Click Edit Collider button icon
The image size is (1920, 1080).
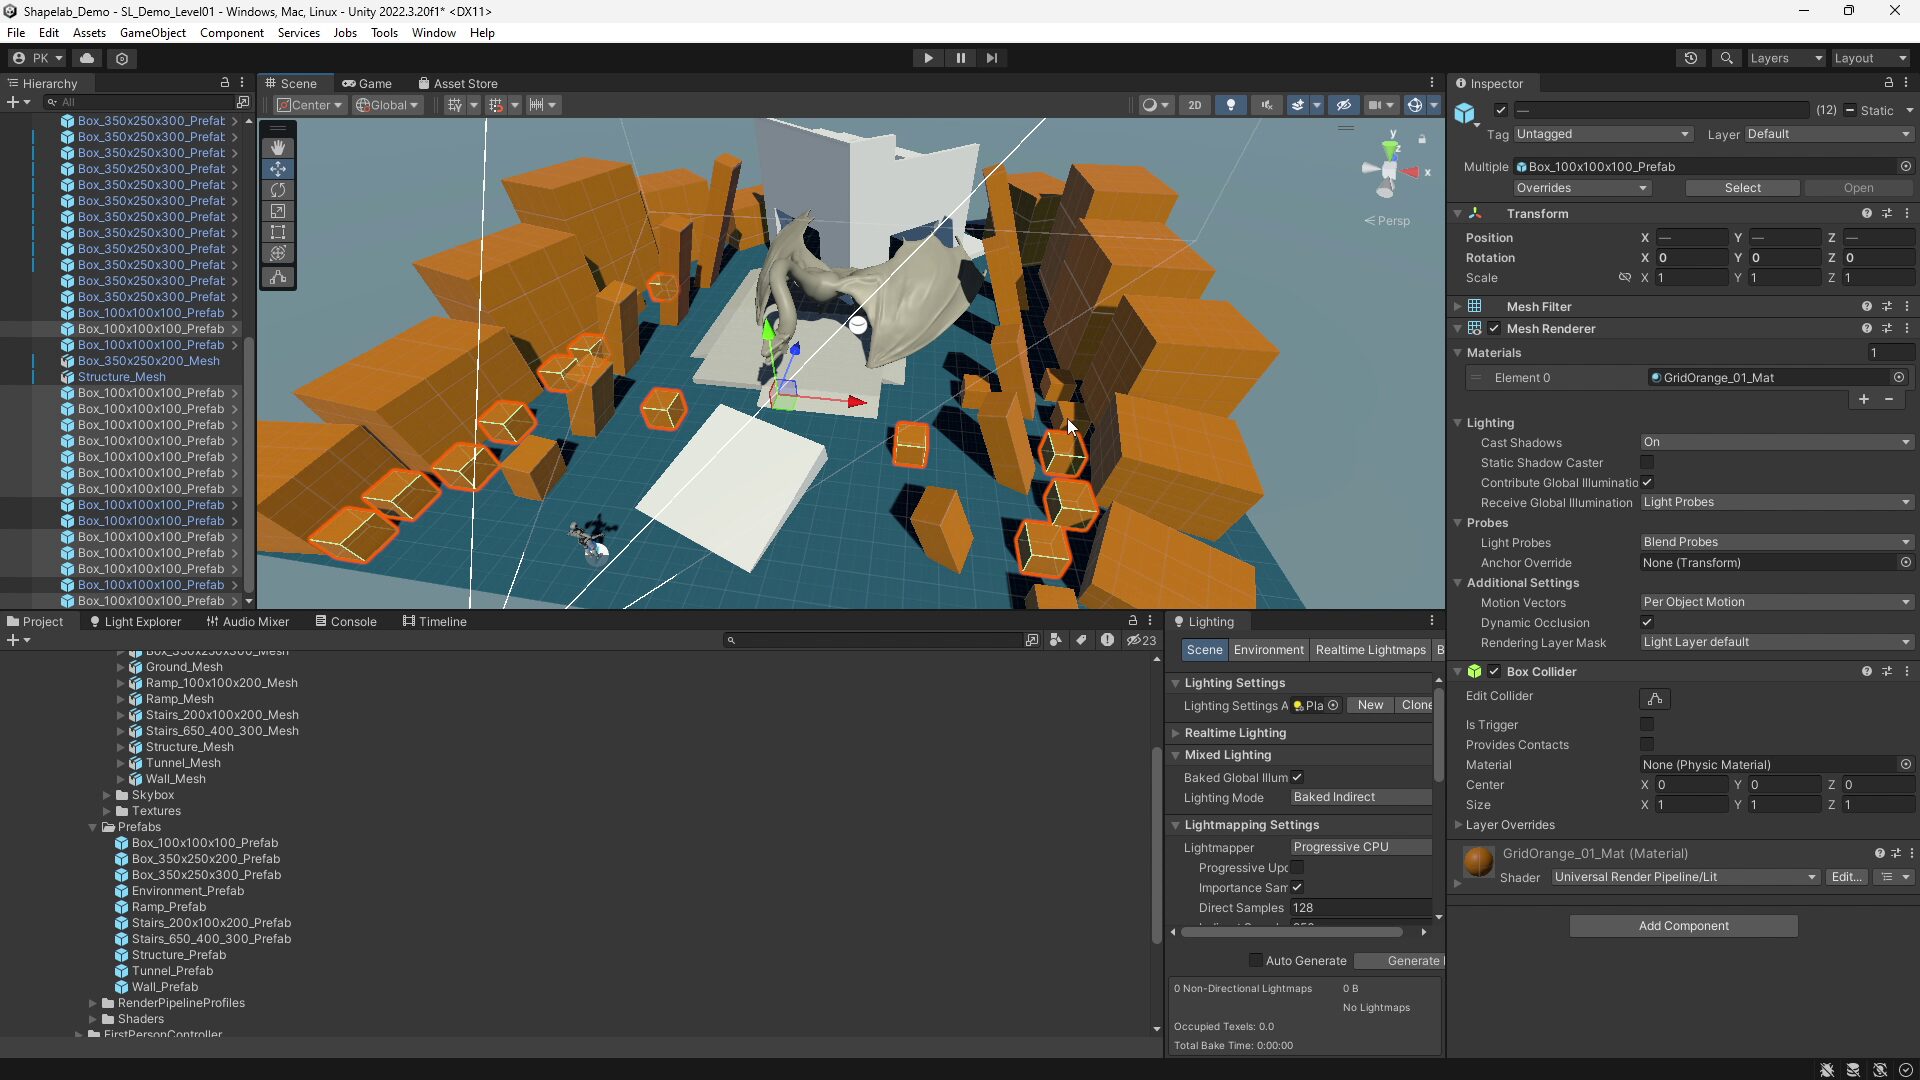pos(1655,699)
